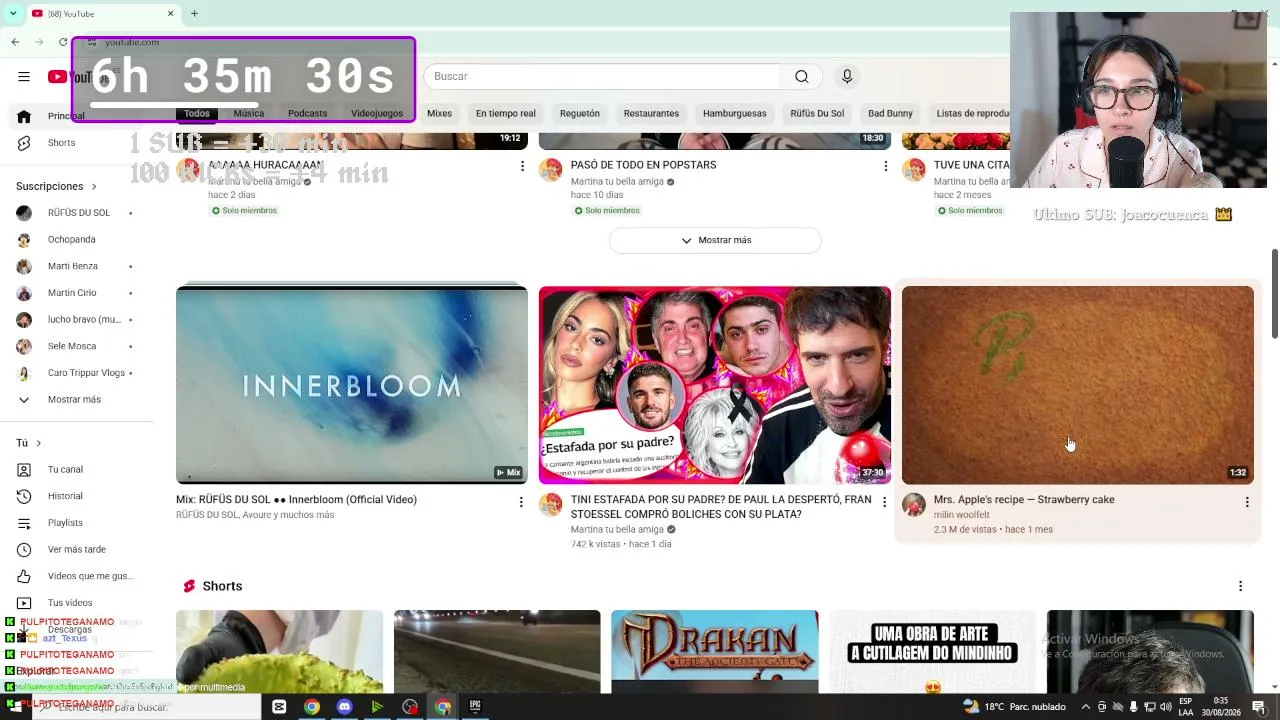Select the Mixes filter chip
This screenshot has width=1280, height=720.
[440, 114]
